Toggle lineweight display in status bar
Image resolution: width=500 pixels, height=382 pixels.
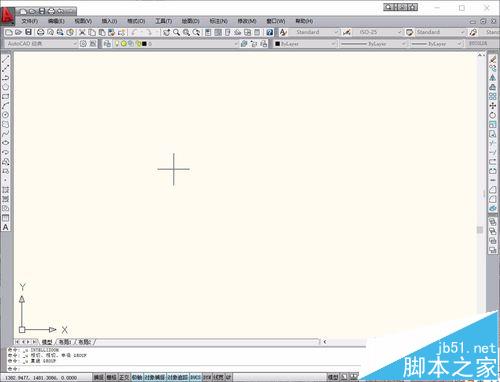[218, 377]
